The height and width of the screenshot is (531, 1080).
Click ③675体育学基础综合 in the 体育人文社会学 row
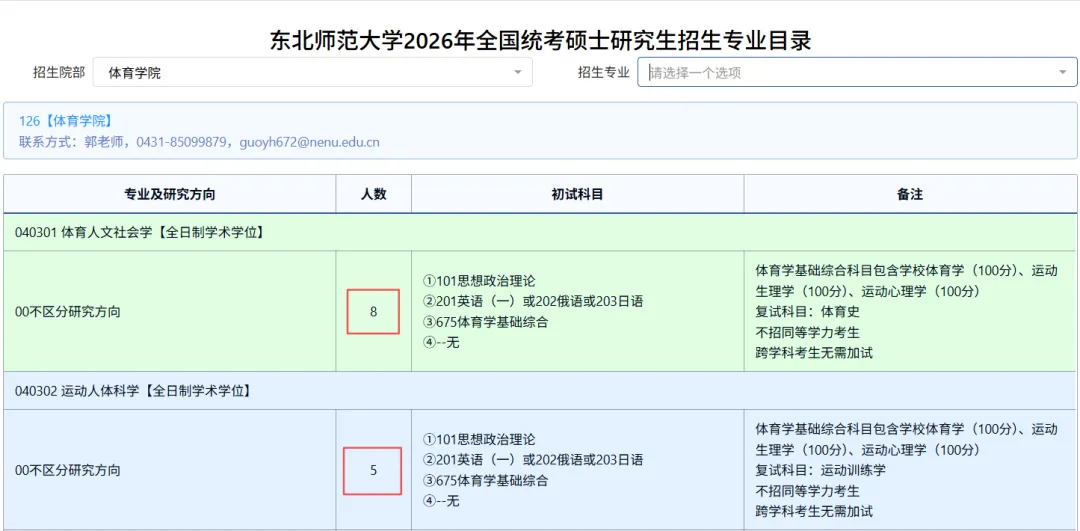pyautogui.click(x=485, y=322)
